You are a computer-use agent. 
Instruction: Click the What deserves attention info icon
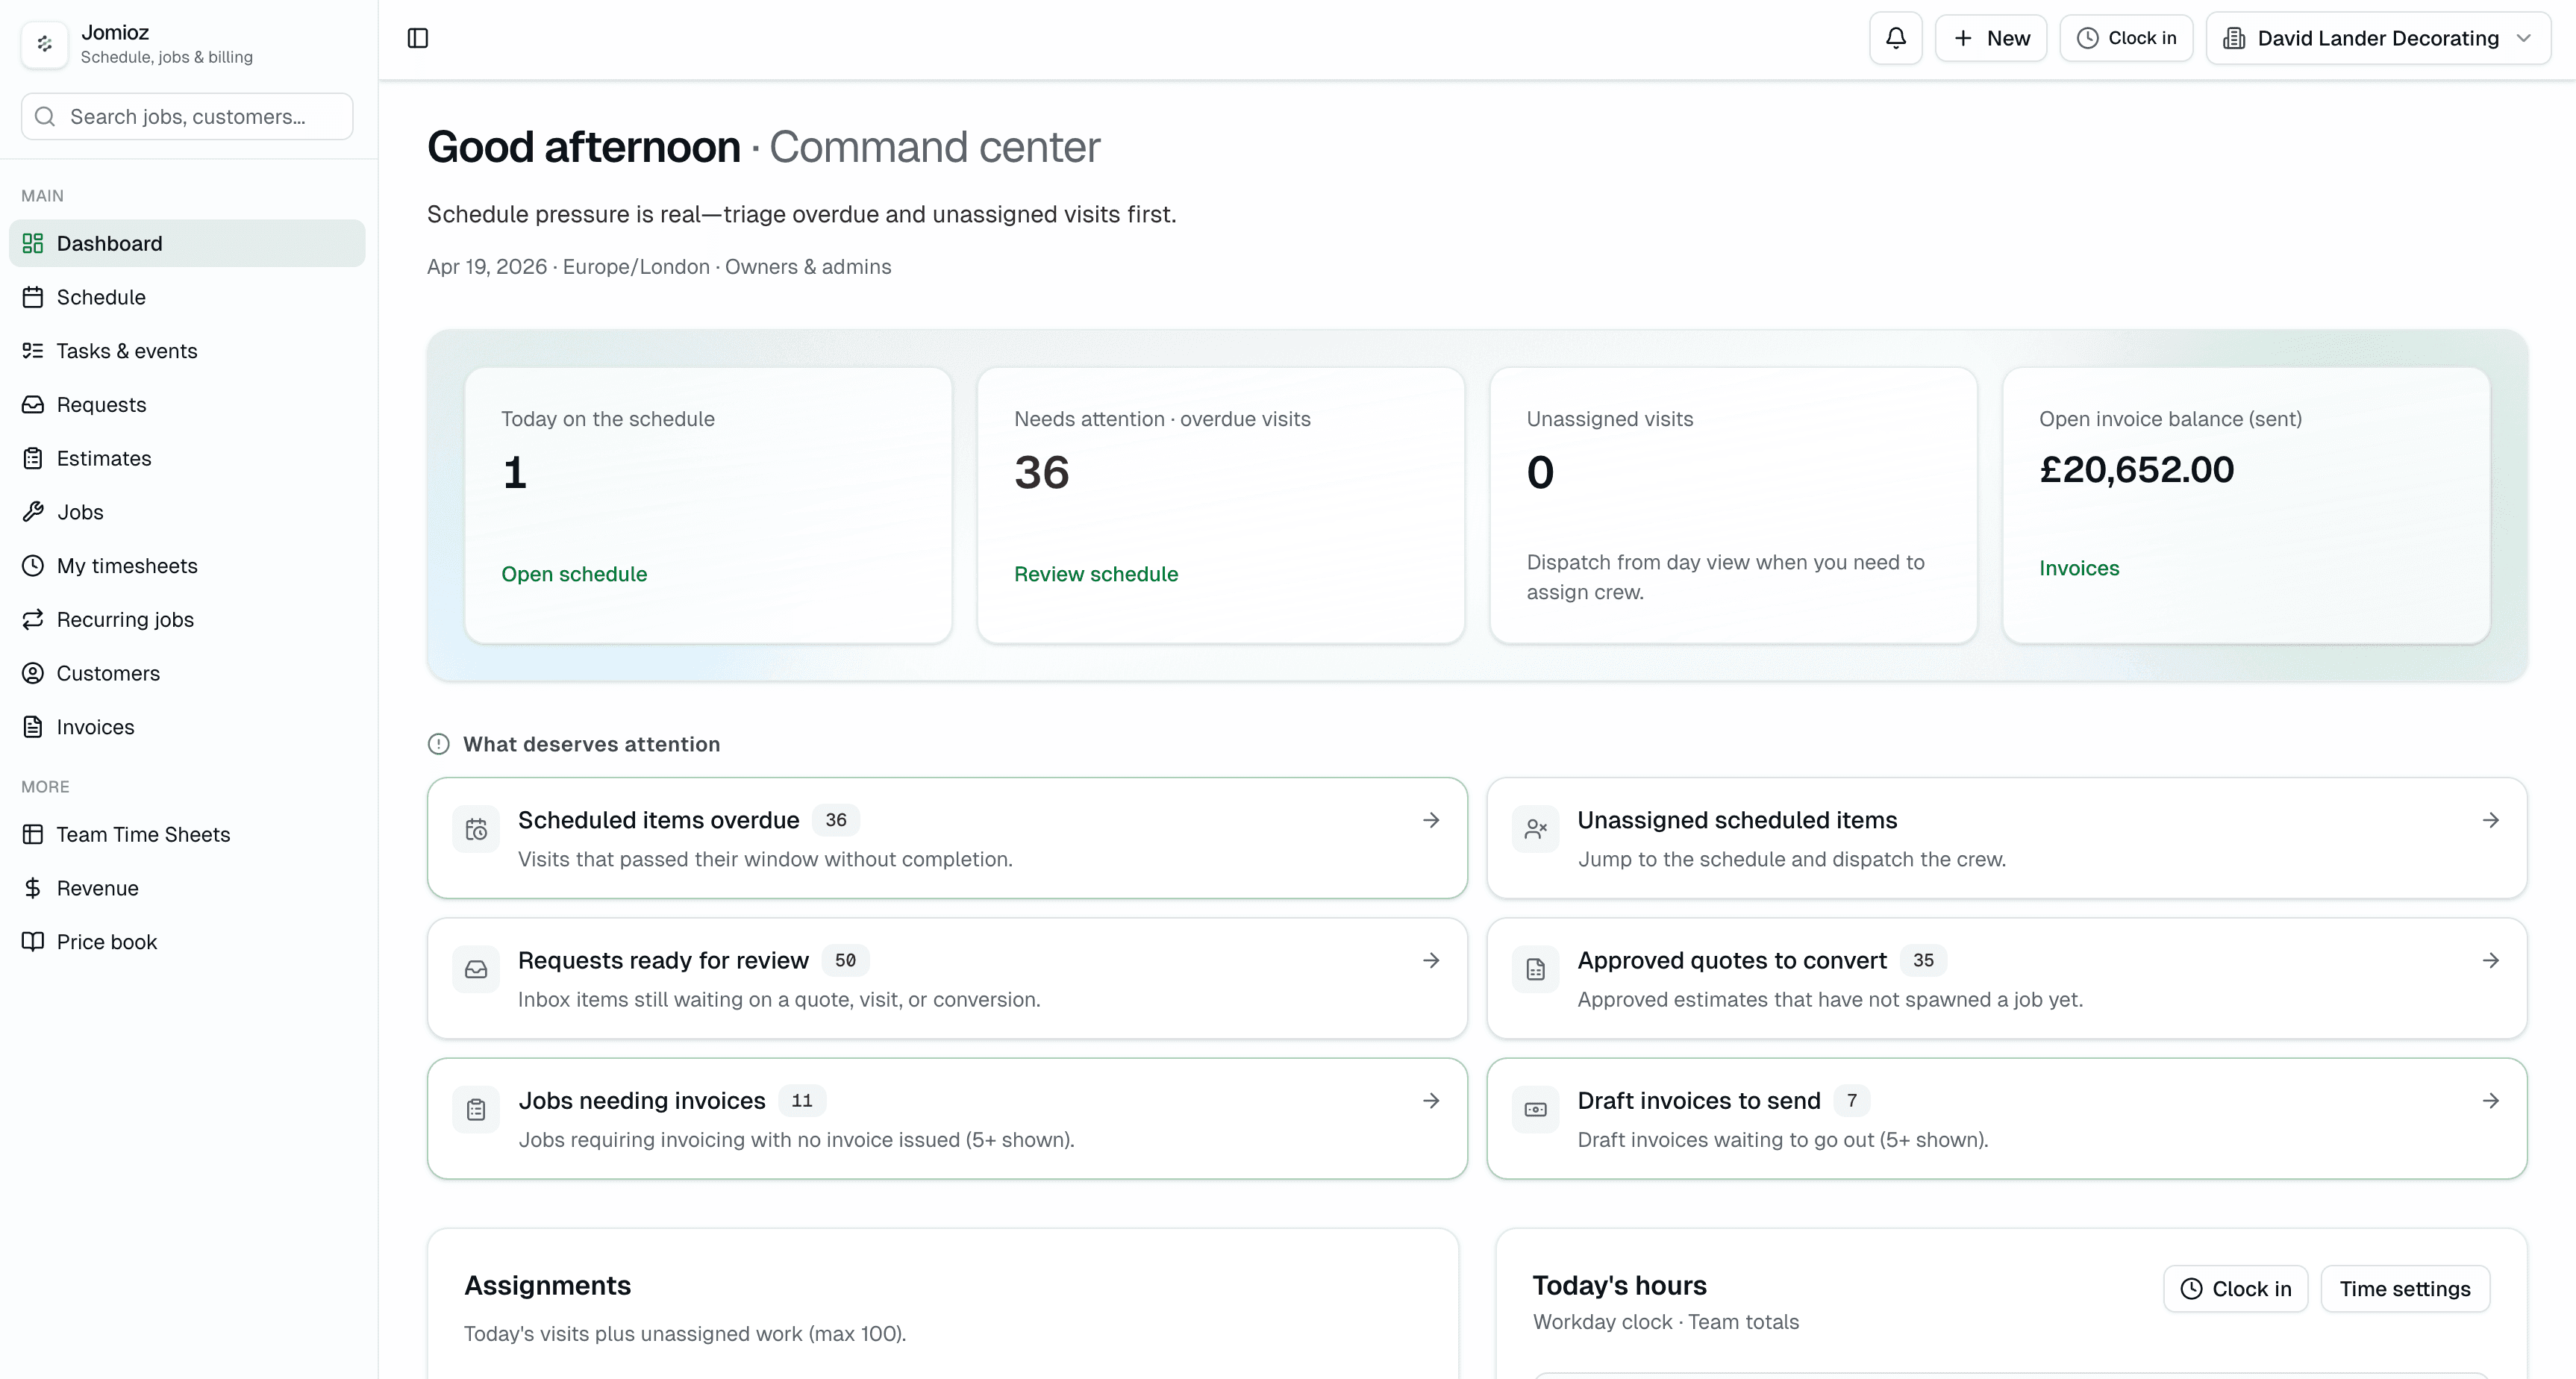click(x=439, y=744)
